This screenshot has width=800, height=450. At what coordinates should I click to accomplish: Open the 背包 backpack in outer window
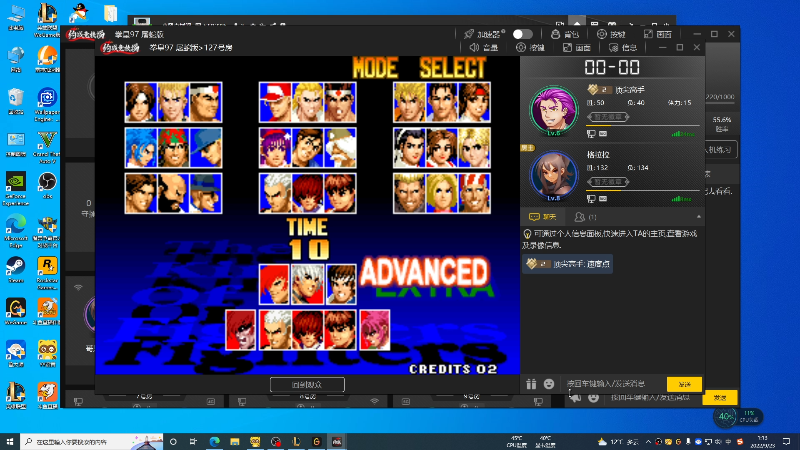pos(565,34)
